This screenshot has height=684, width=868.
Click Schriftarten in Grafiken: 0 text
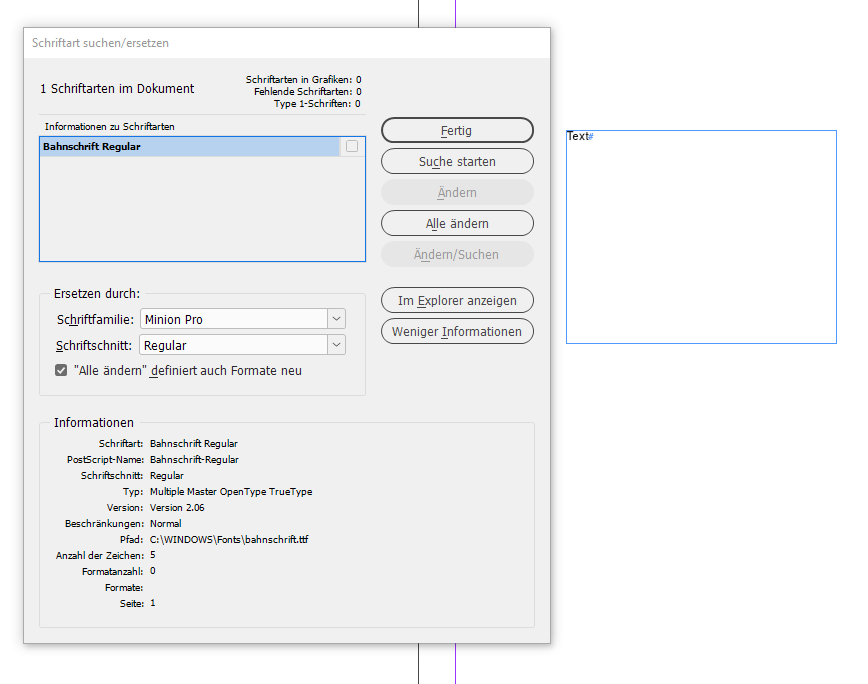(x=303, y=80)
